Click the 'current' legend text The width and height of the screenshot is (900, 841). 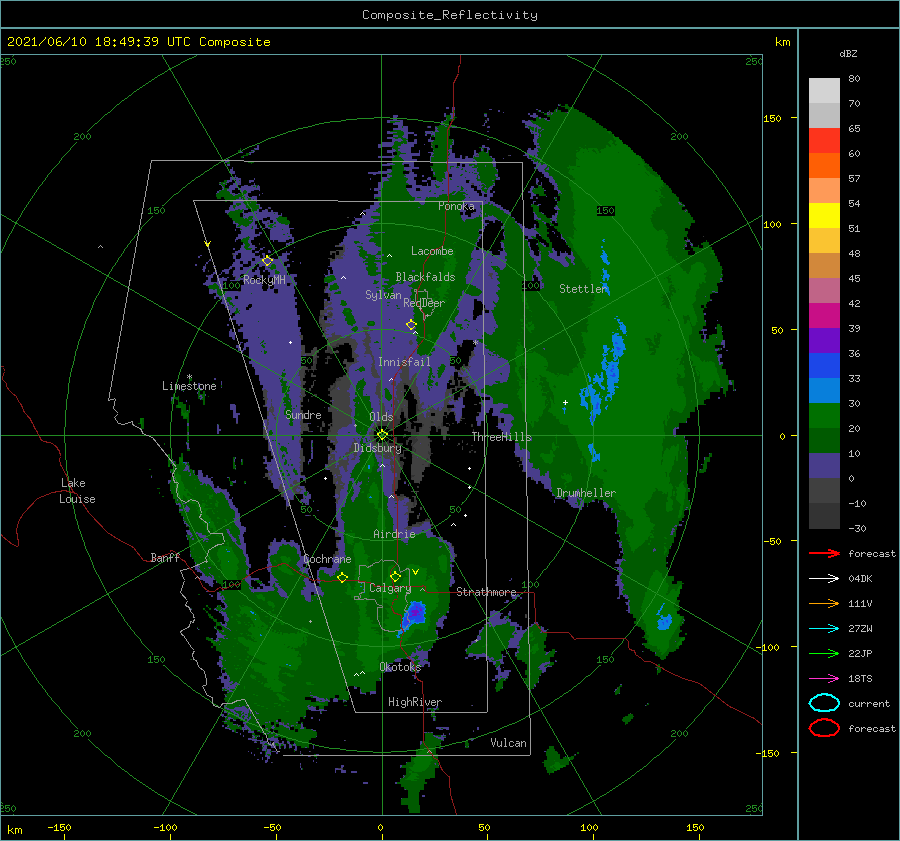(869, 703)
